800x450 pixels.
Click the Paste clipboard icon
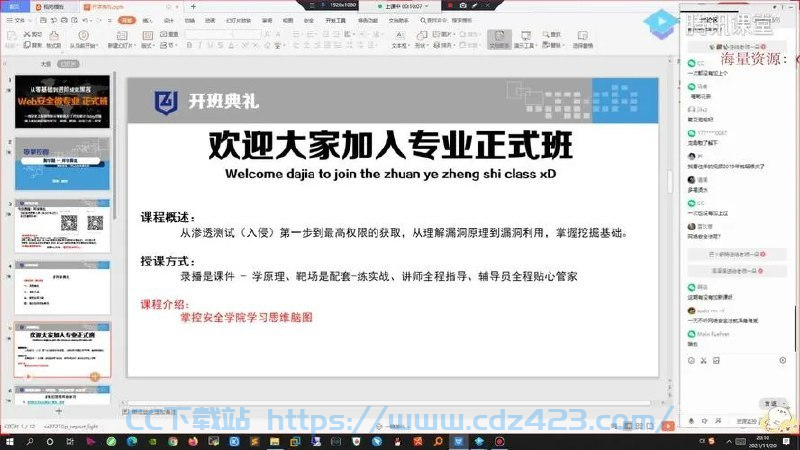[x=11, y=35]
